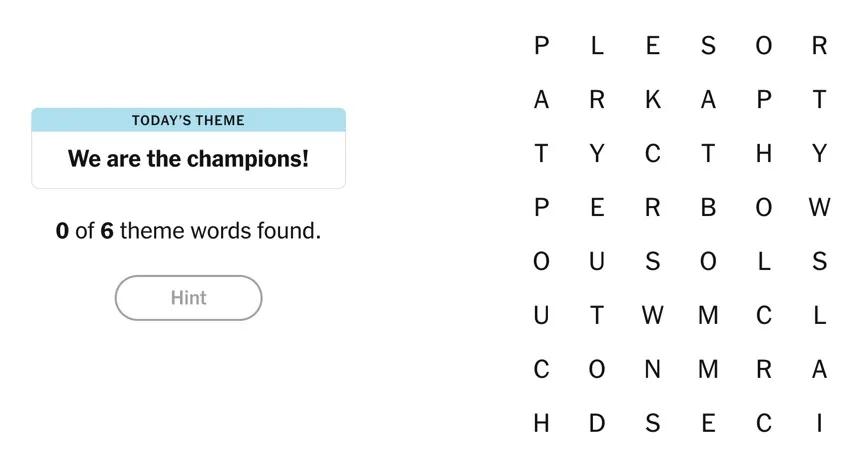The height and width of the screenshot is (472, 859).
Task: Click the letter N's left neighbor O in the seventh row
Action: [x=597, y=370]
